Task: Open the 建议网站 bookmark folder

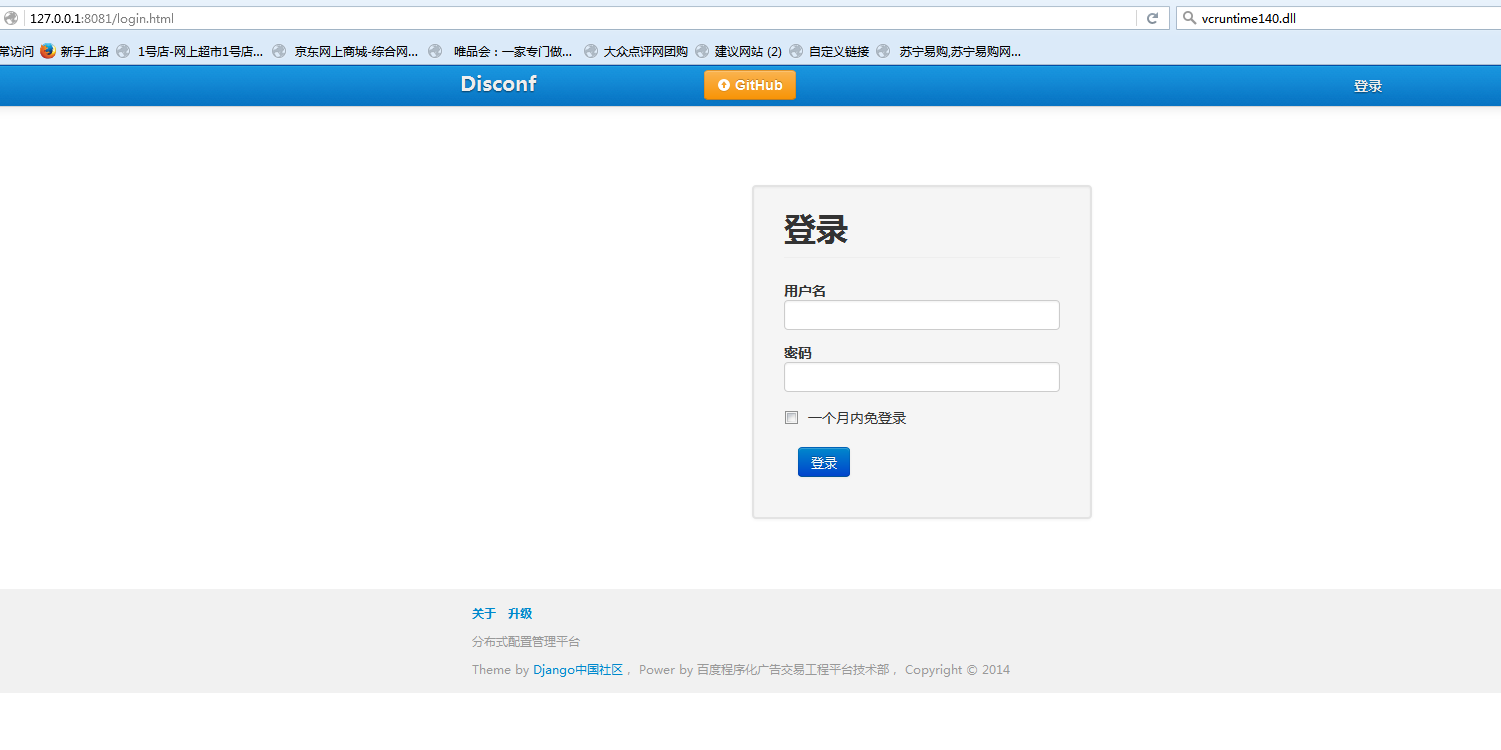Action: click(747, 51)
